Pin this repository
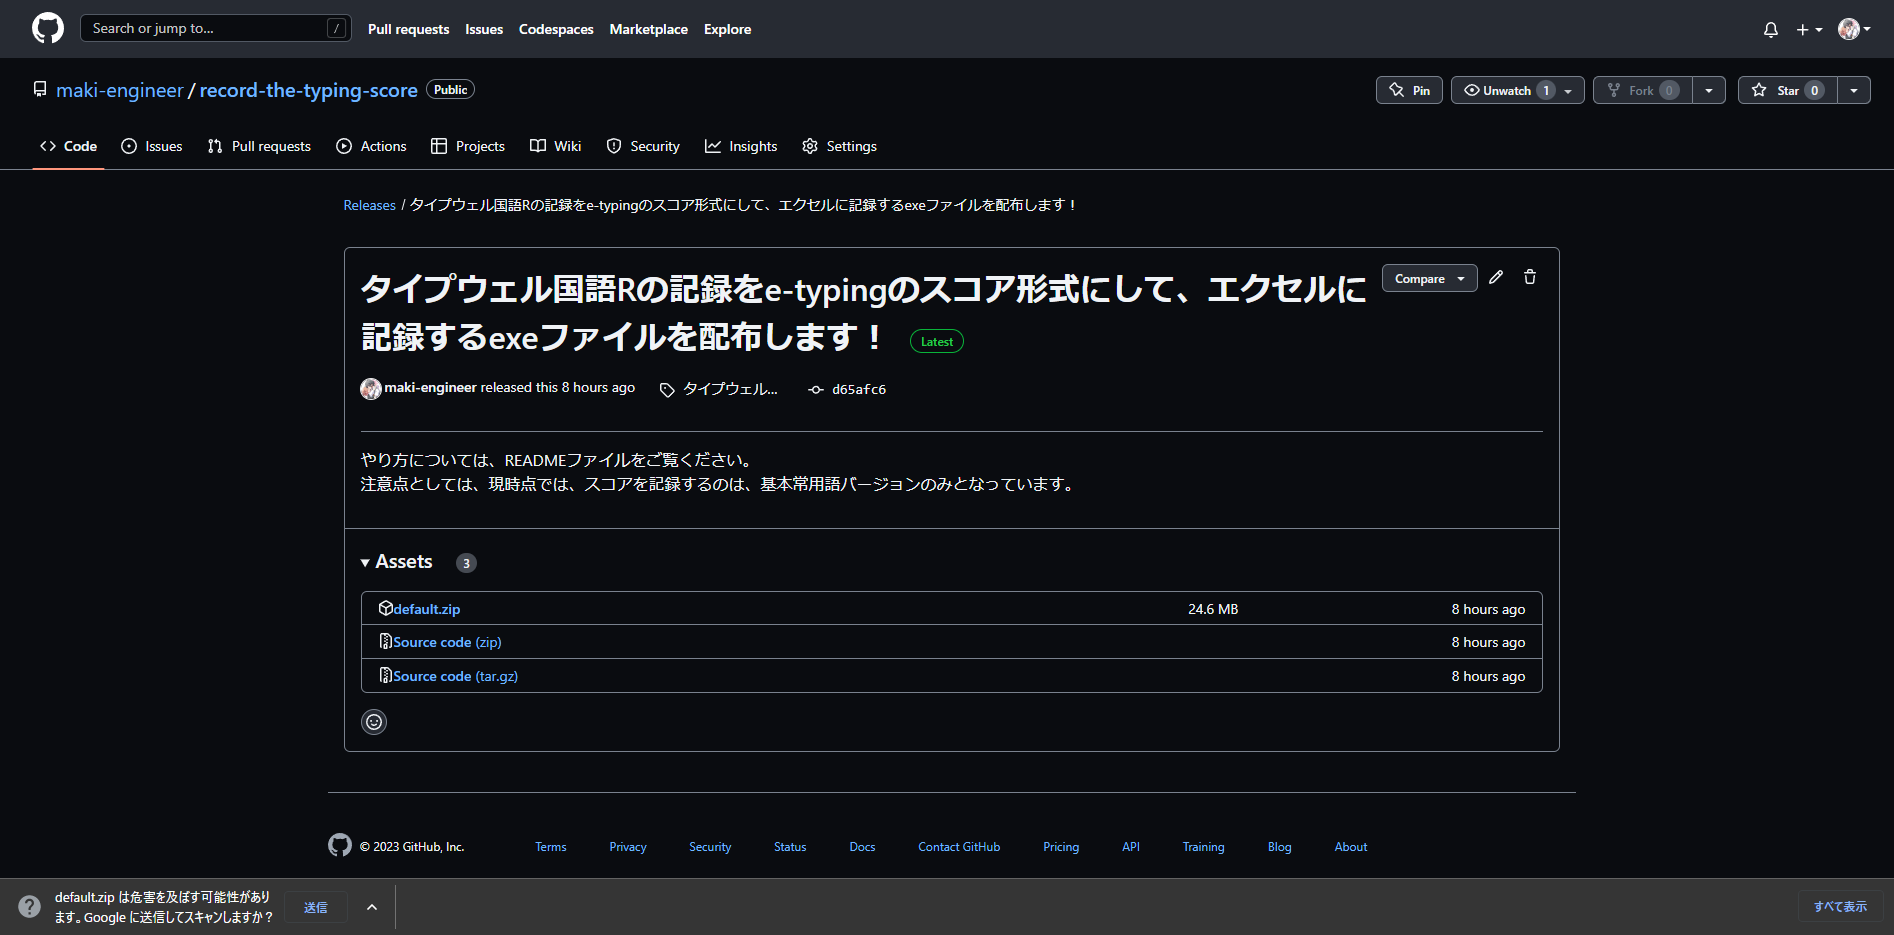1894x935 pixels. [x=1408, y=90]
